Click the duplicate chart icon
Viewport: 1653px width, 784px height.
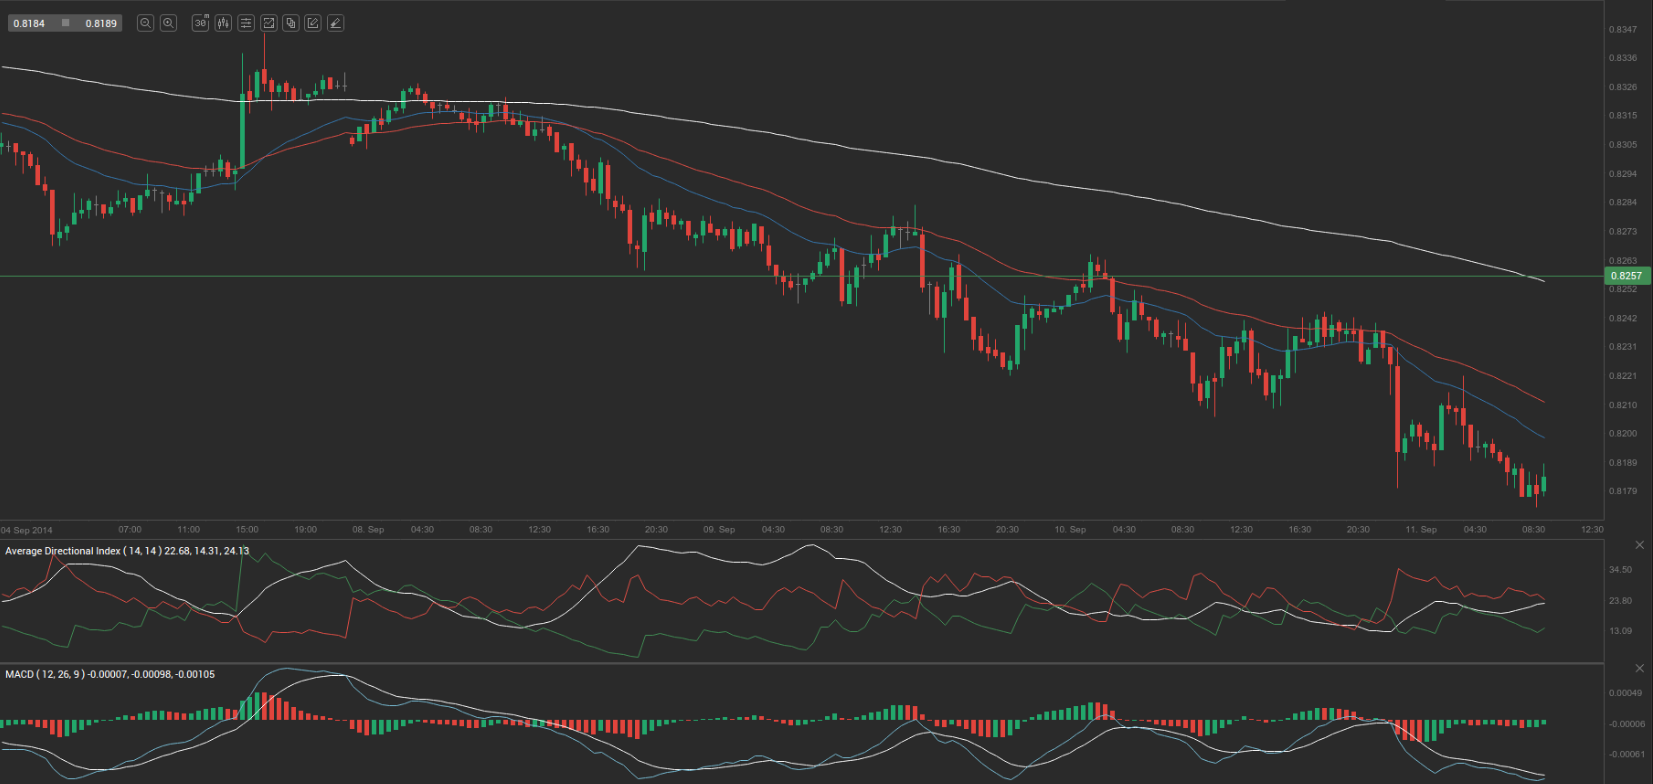pos(291,23)
